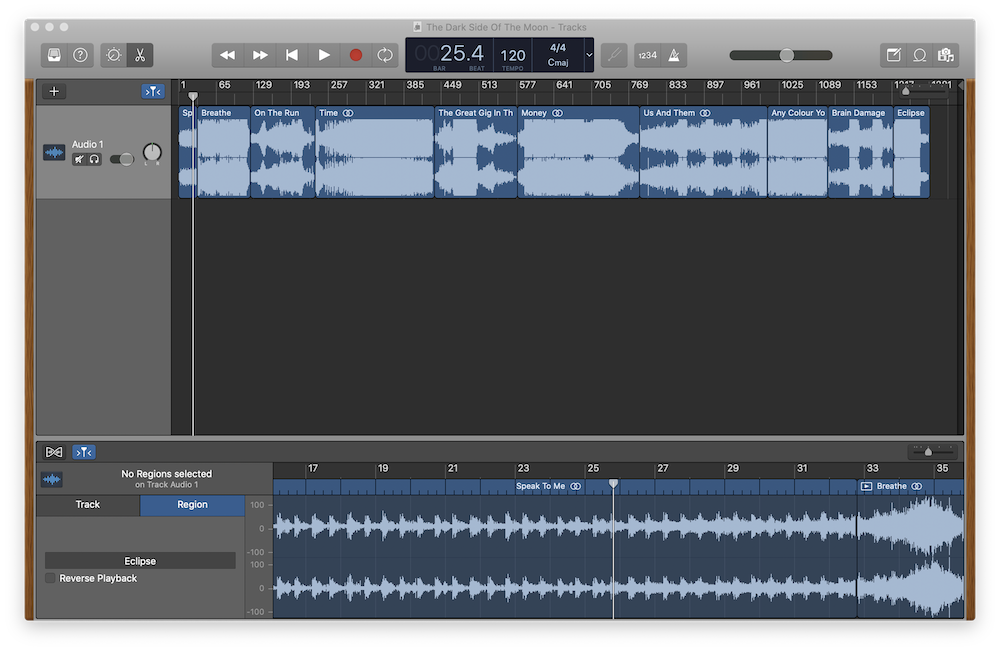Toggle Smart Controls dial button

(x=114, y=55)
